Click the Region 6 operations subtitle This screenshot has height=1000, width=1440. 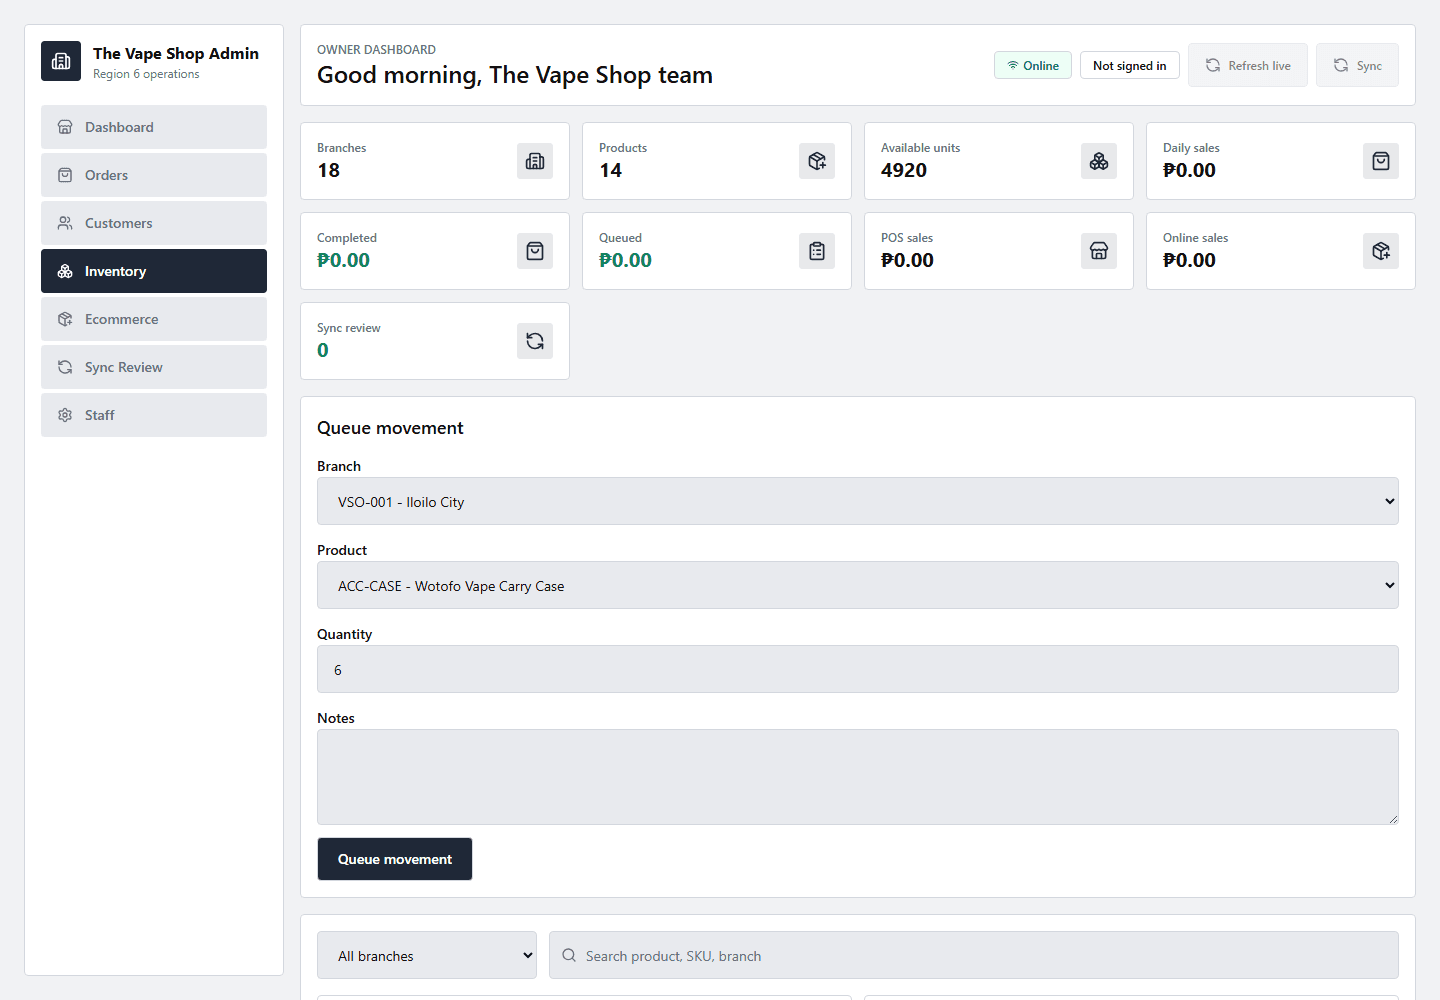(x=146, y=74)
